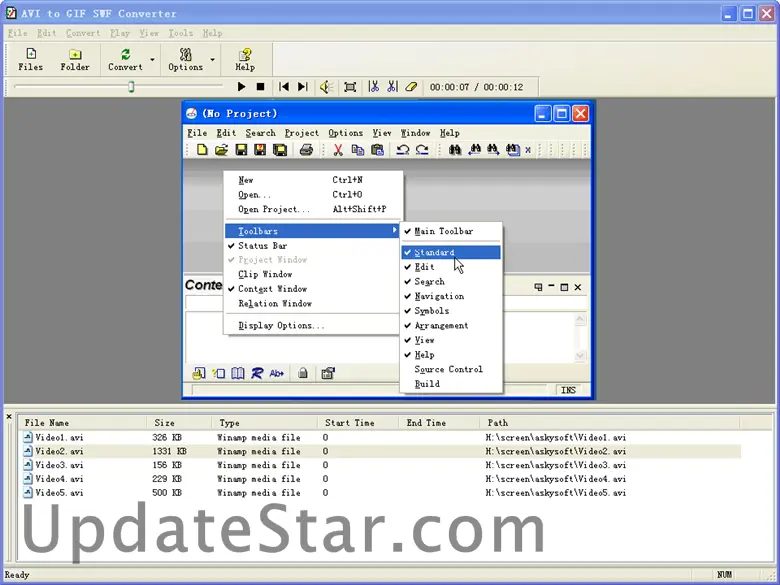Click the Undo arrow icon
The image size is (780, 585).
click(402, 150)
